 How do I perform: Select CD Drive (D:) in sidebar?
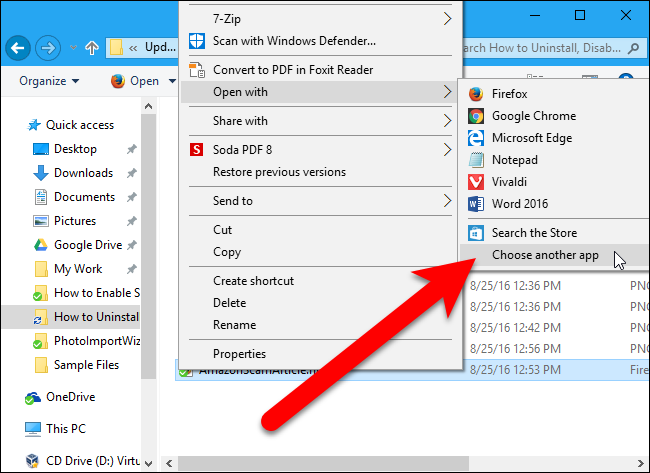tap(83, 461)
